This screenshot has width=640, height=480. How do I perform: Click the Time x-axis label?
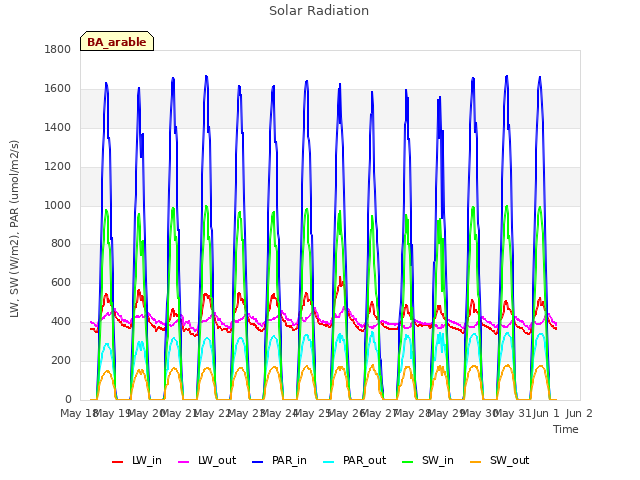tap(566, 429)
